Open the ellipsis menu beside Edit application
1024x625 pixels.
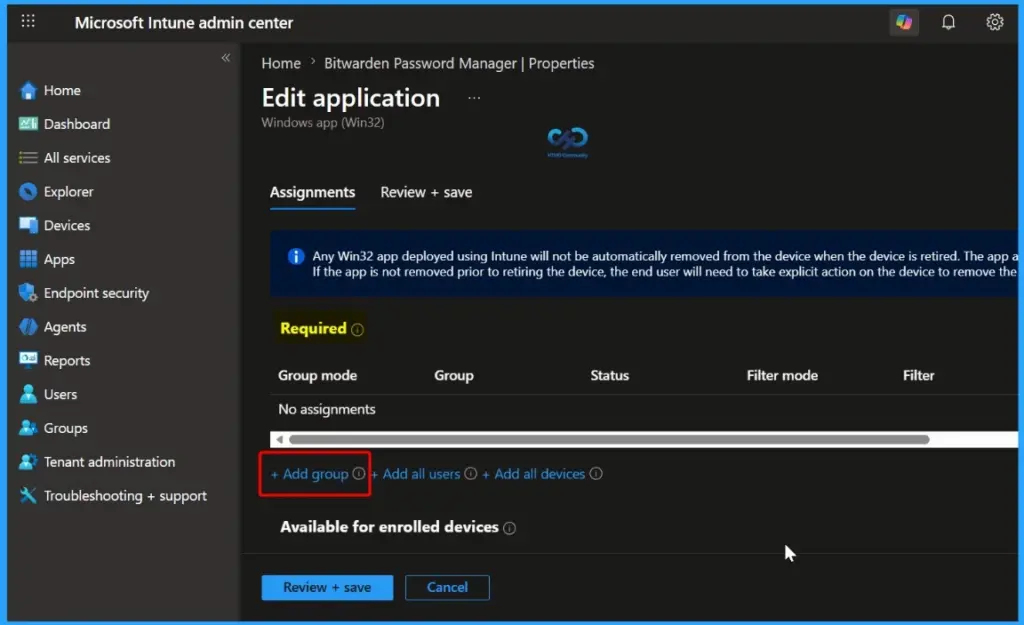pyautogui.click(x=474, y=98)
